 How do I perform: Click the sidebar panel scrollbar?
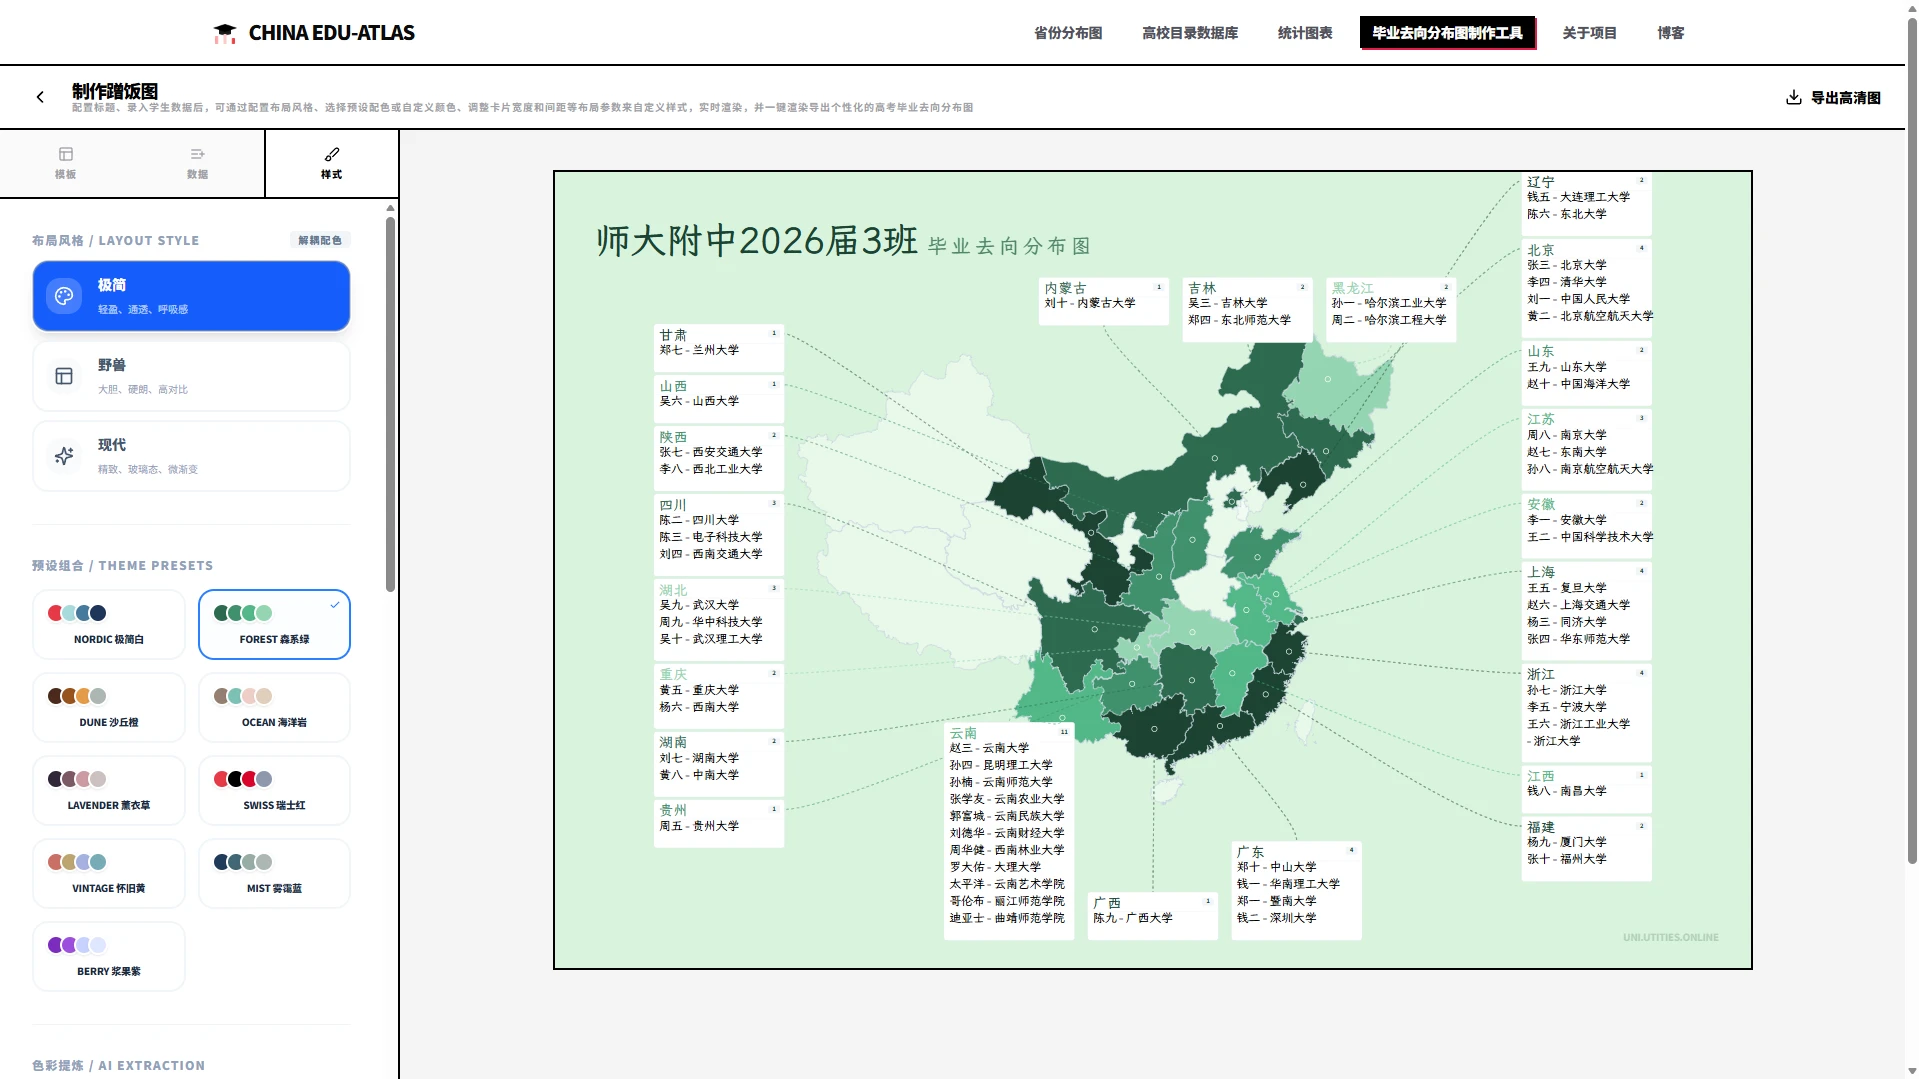[390, 403]
